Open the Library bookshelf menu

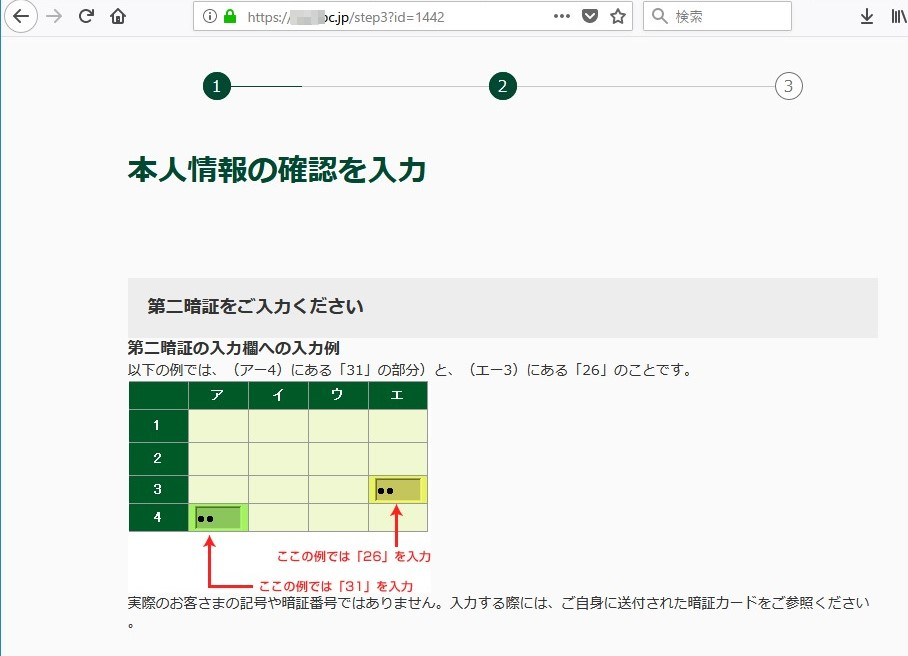[898, 17]
